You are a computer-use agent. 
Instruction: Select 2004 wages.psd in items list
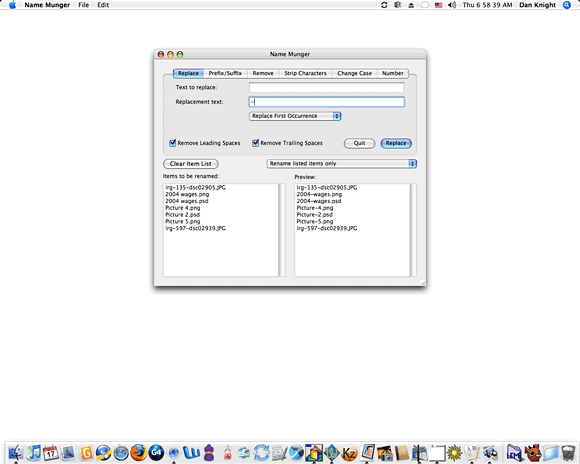(x=187, y=201)
